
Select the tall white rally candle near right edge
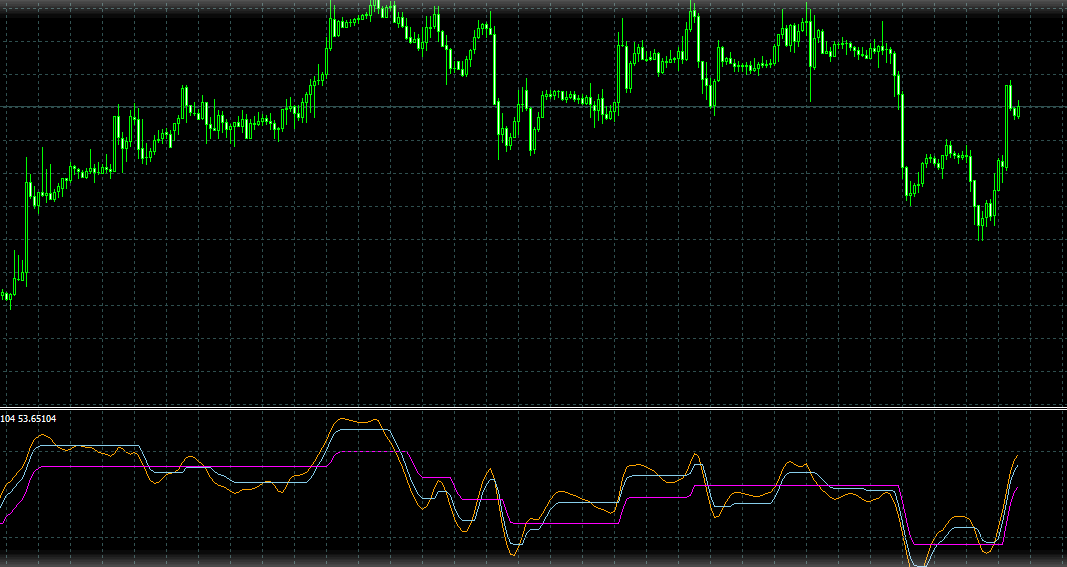pyautogui.click(x=1007, y=125)
